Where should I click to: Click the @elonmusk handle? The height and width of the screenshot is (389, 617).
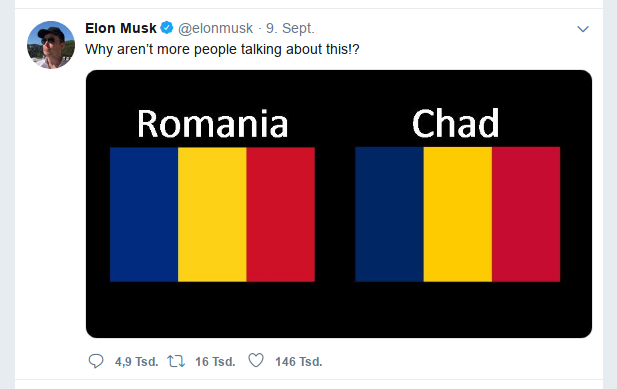point(215,28)
